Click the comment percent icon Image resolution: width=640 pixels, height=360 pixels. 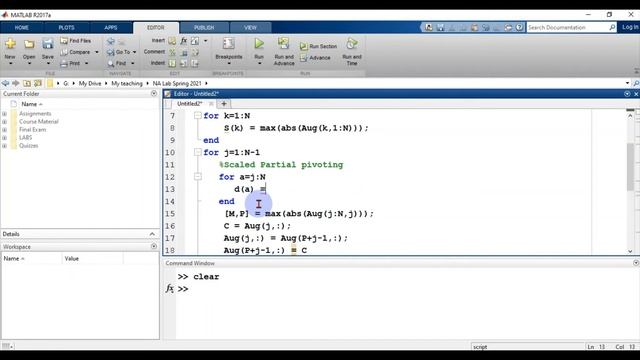172,52
